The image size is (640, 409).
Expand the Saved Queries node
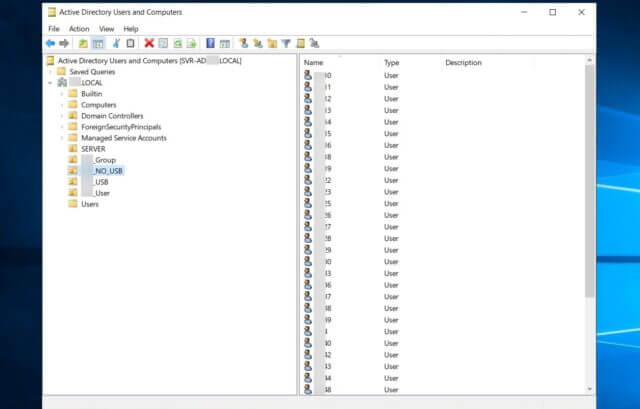(x=51, y=72)
